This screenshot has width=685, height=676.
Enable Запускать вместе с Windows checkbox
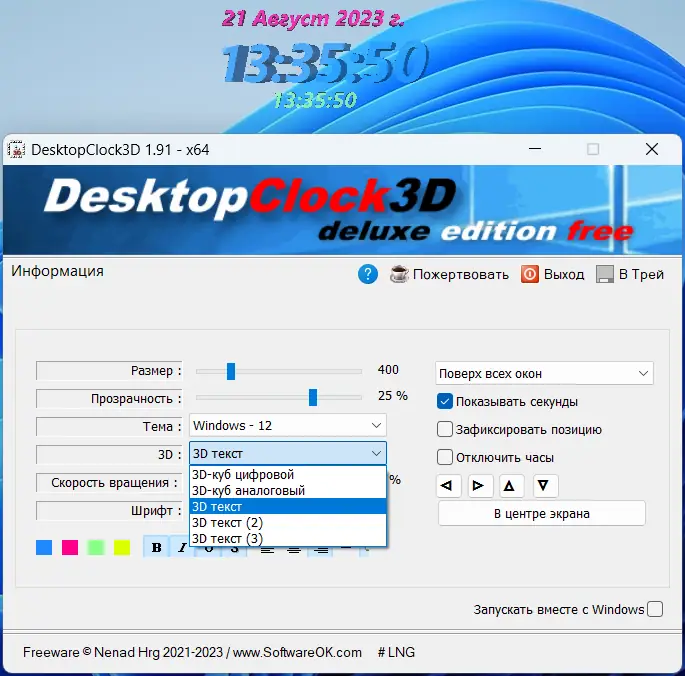[655, 609]
